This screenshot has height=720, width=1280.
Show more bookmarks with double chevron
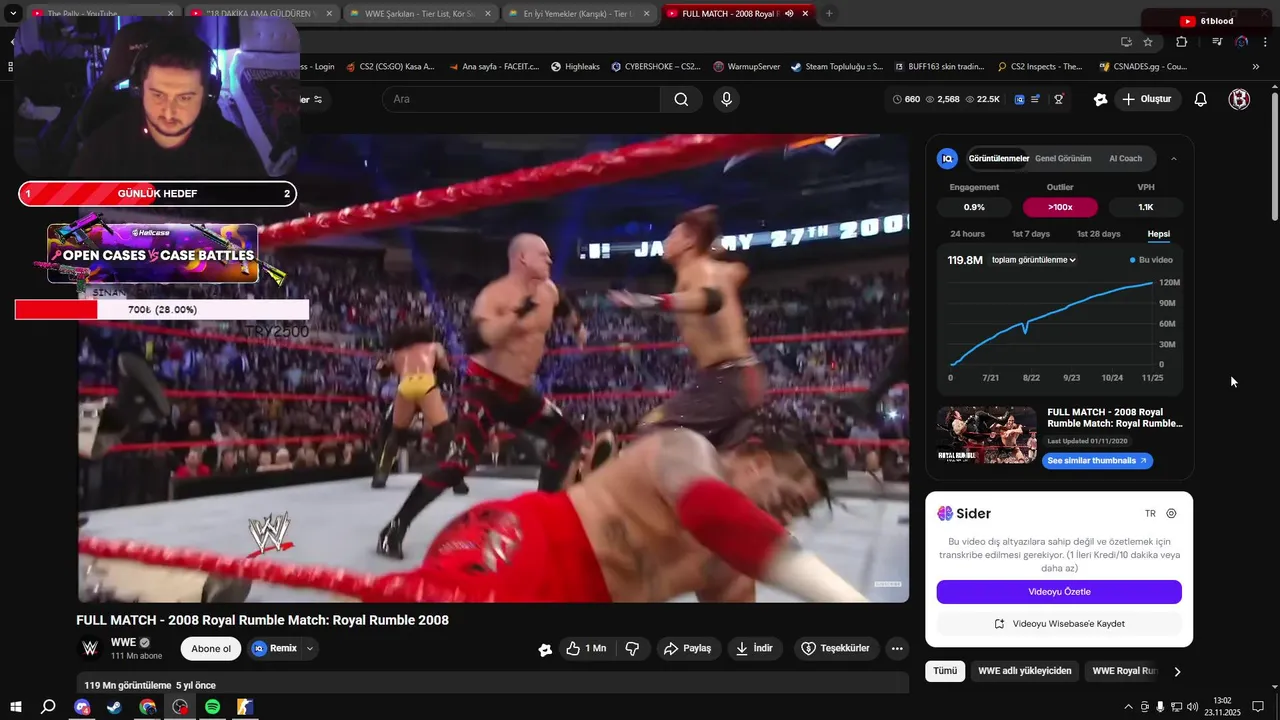pos(1256,66)
